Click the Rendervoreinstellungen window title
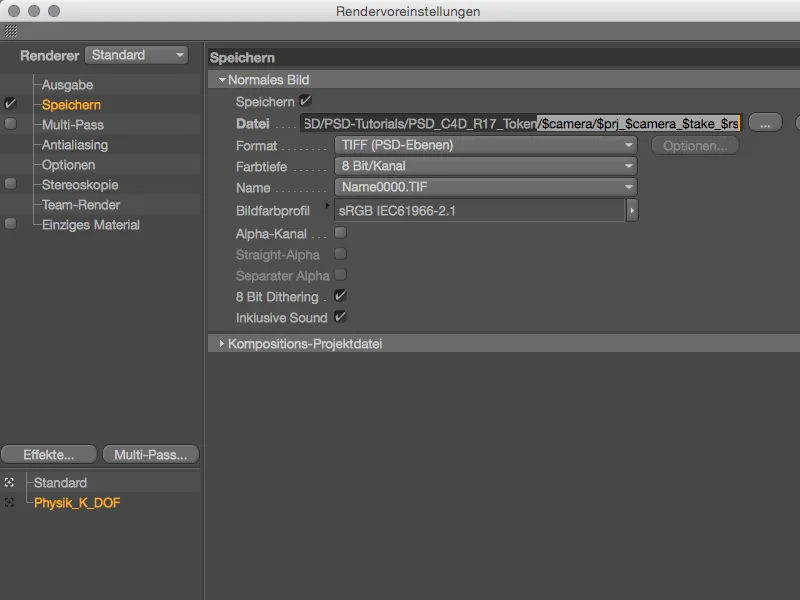 pyautogui.click(x=408, y=11)
